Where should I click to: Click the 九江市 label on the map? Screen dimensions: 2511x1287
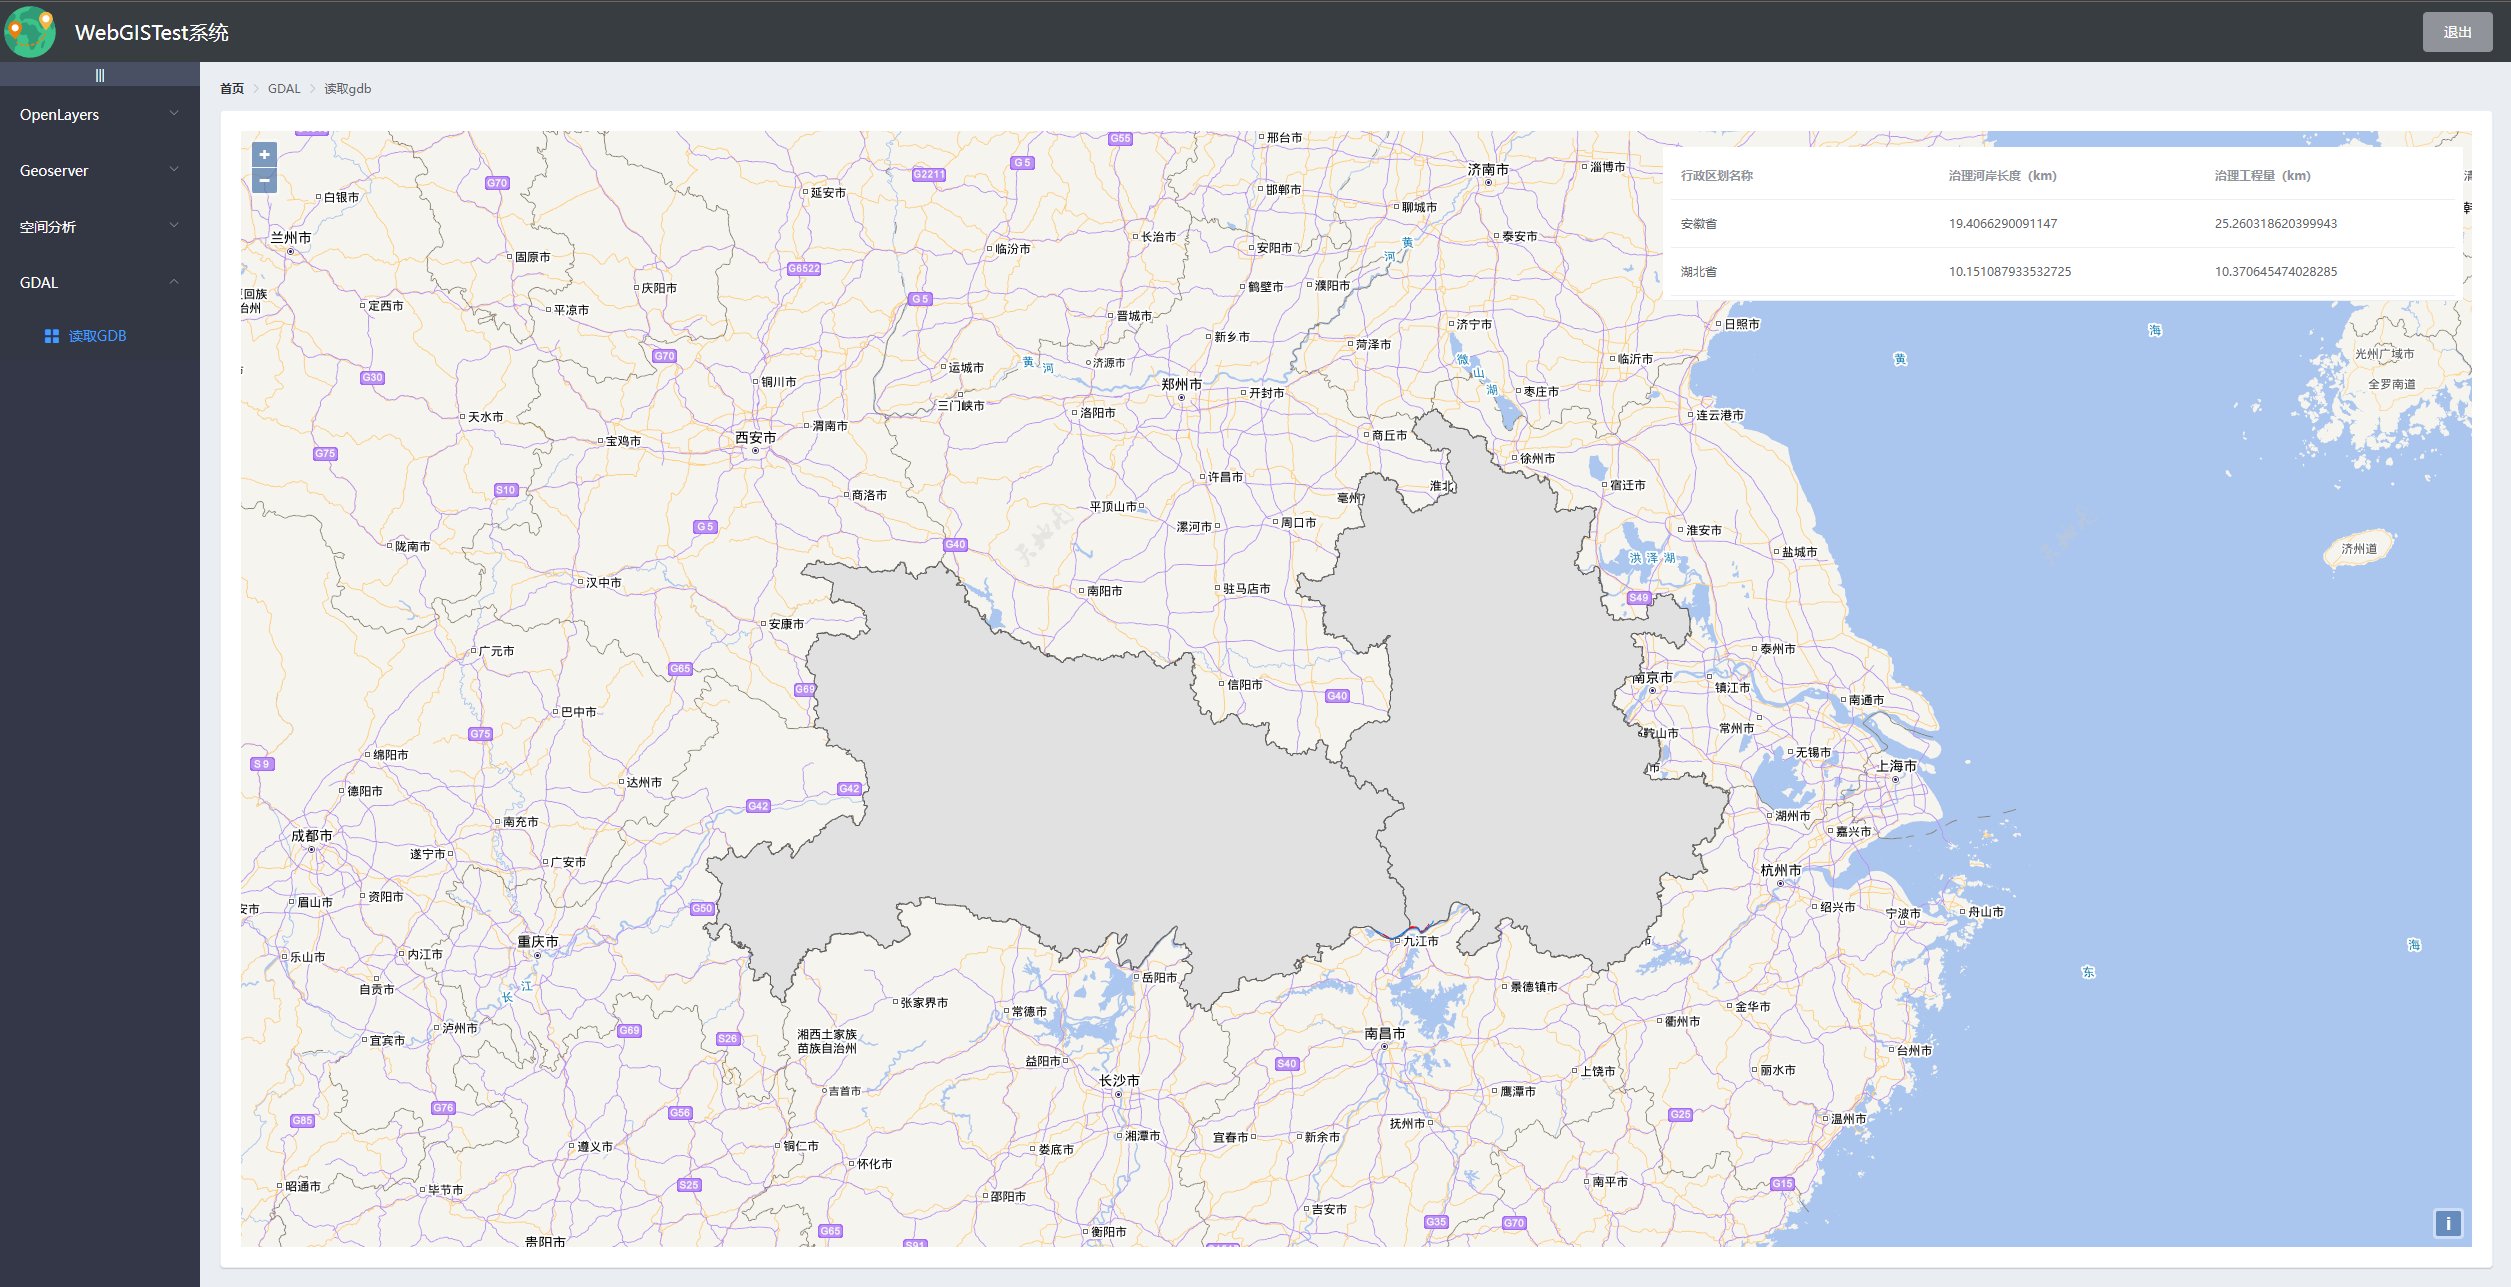[1421, 941]
